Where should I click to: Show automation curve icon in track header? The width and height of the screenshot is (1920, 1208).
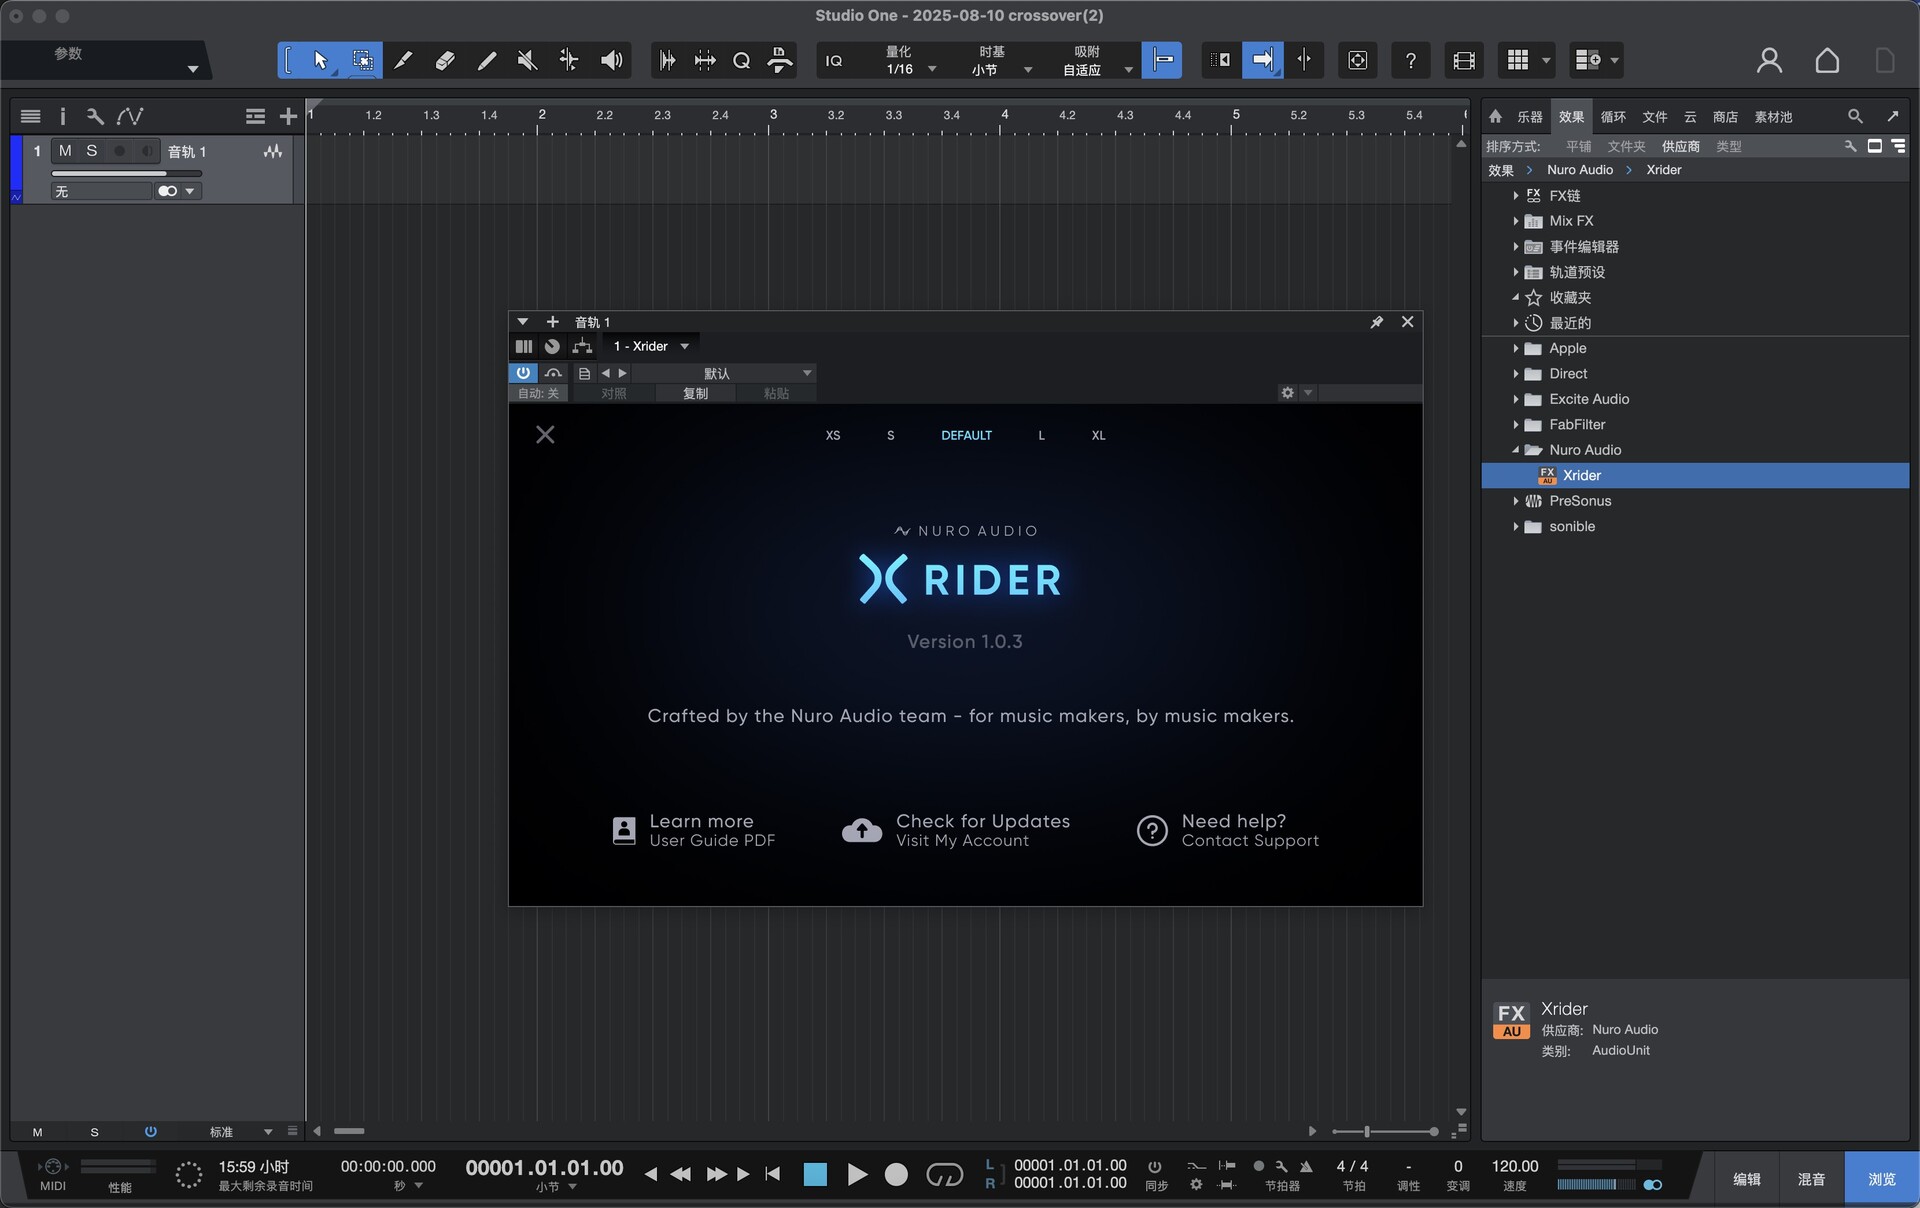[129, 117]
